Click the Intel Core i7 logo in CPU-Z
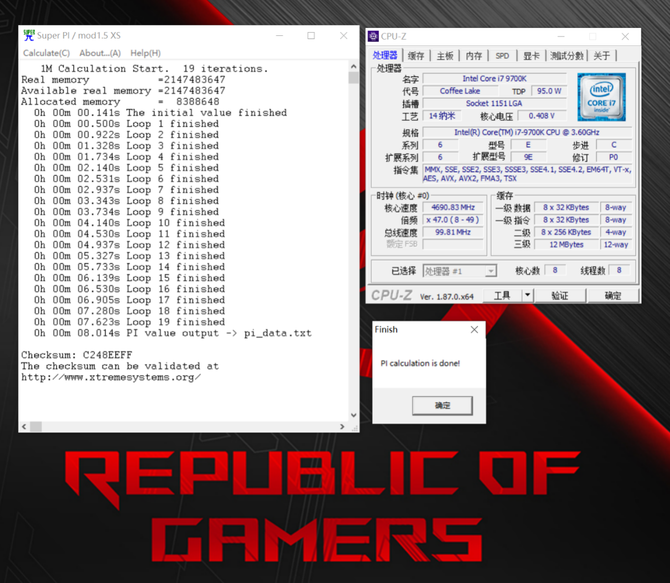The width and height of the screenshot is (670, 583). (x=601, y=97)
